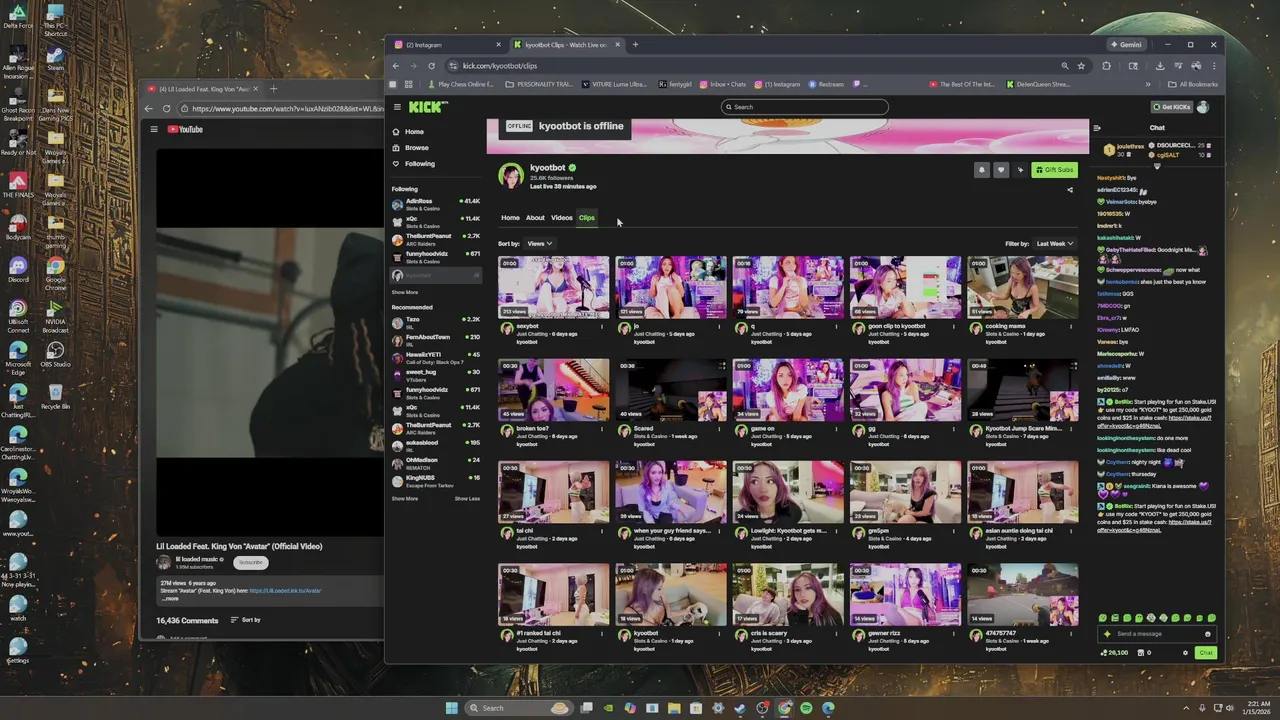Click the emote icon in message box

pos(1208,634)
